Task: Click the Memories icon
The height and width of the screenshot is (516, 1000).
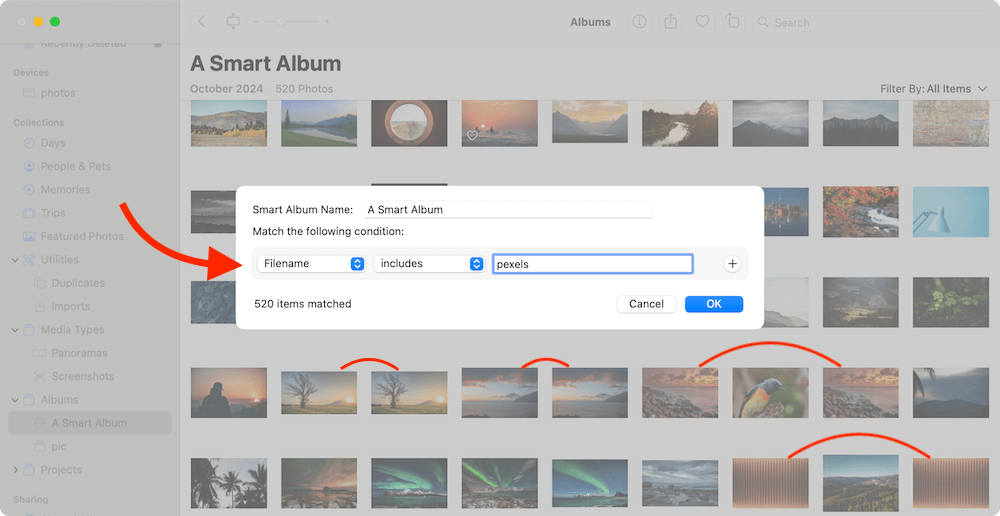Action: (29, 189)
